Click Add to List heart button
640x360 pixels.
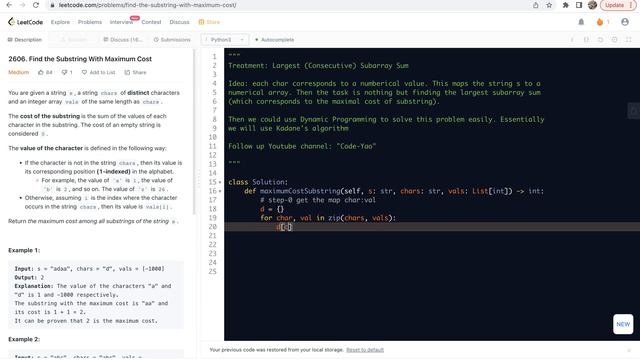(x=98, y=72)
